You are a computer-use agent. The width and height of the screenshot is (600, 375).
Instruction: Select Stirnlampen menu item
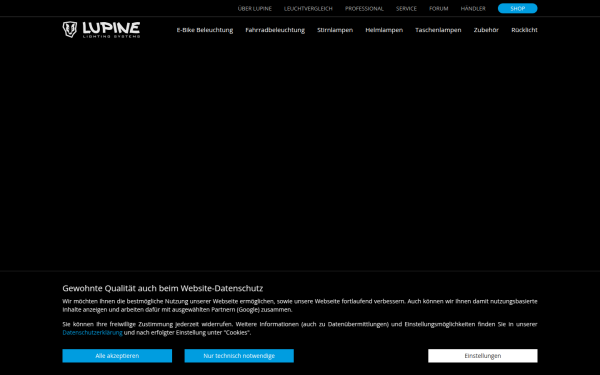335,30
